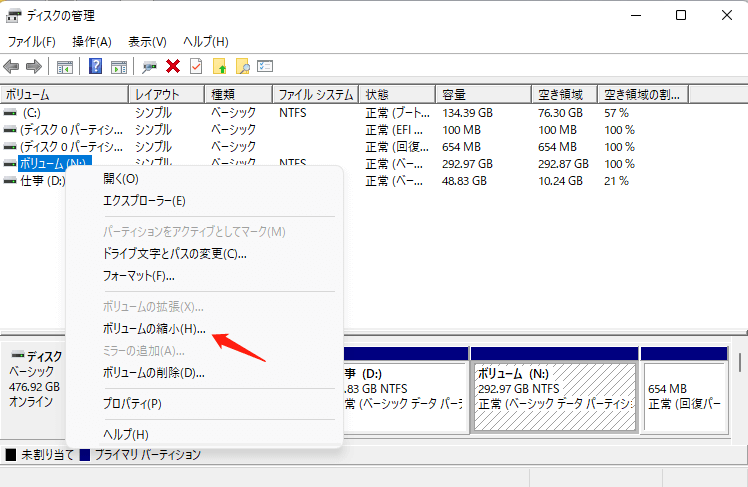748x487 pixels.
Task: Sort by ファイル システム column header
Action: point(315,94)
